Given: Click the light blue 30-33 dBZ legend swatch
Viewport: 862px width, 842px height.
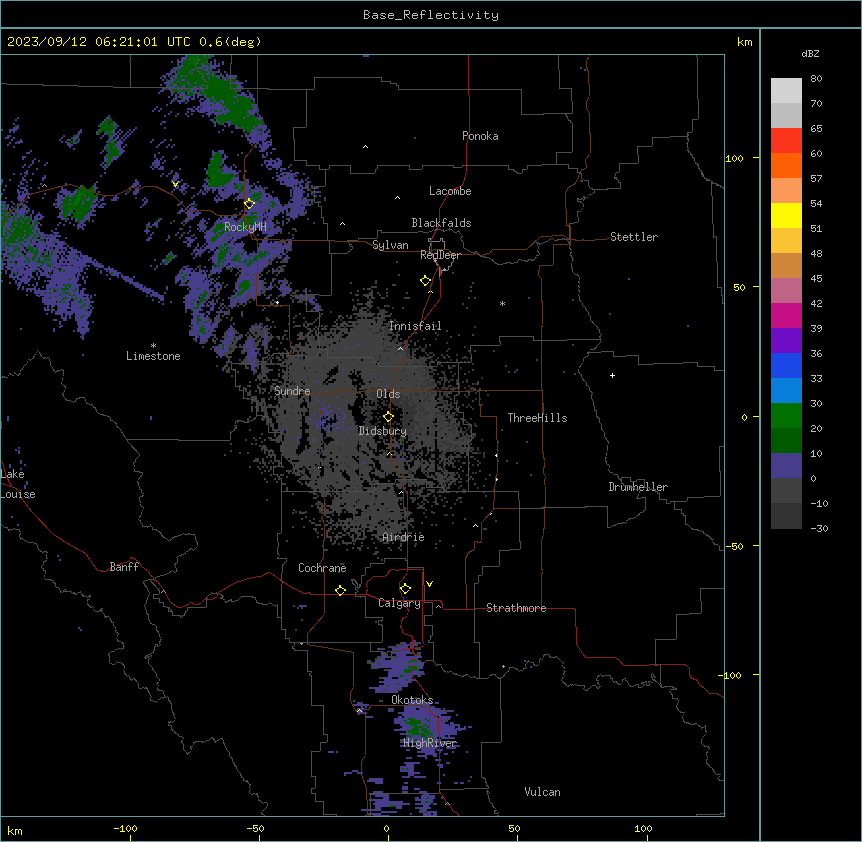Looking at the screenshot, I should 786,390.
